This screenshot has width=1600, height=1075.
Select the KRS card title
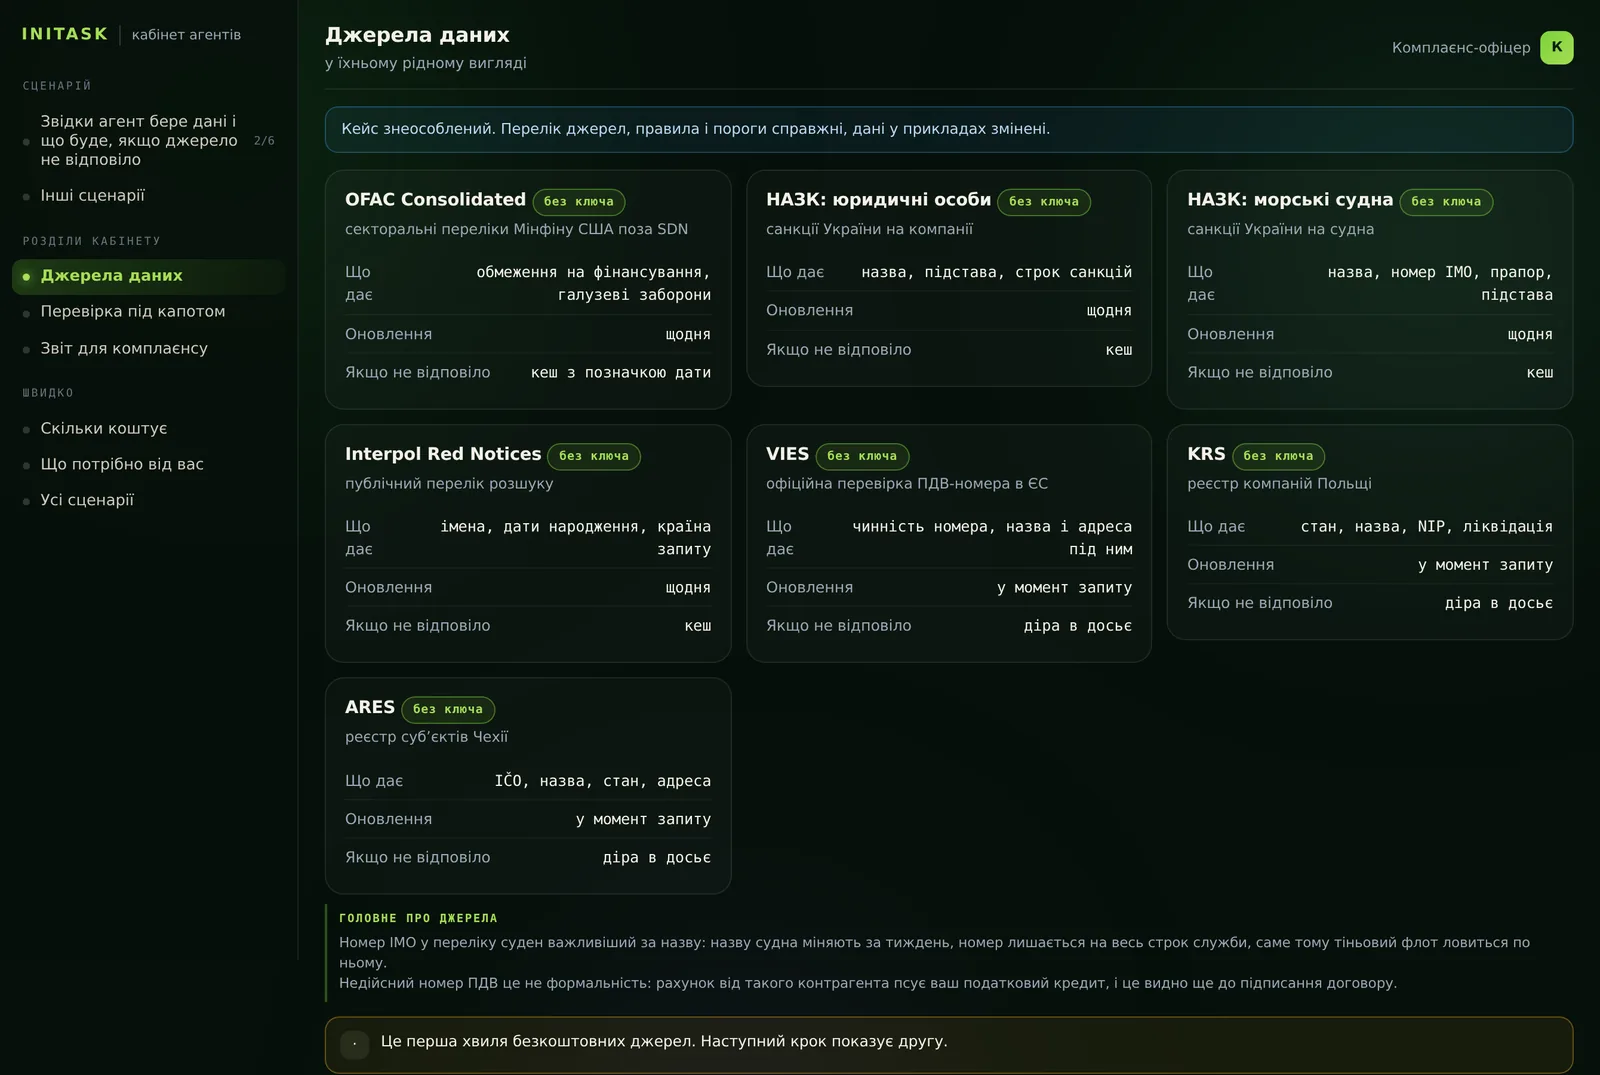1206,454
